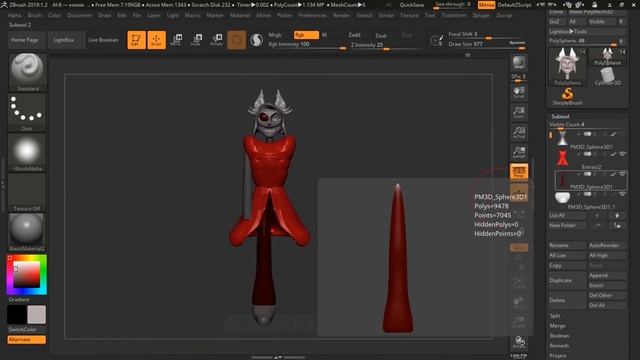Viewport: 640px width, 360px height.
Task: Toggle the Menus button
Action: [x=486, y=5]
